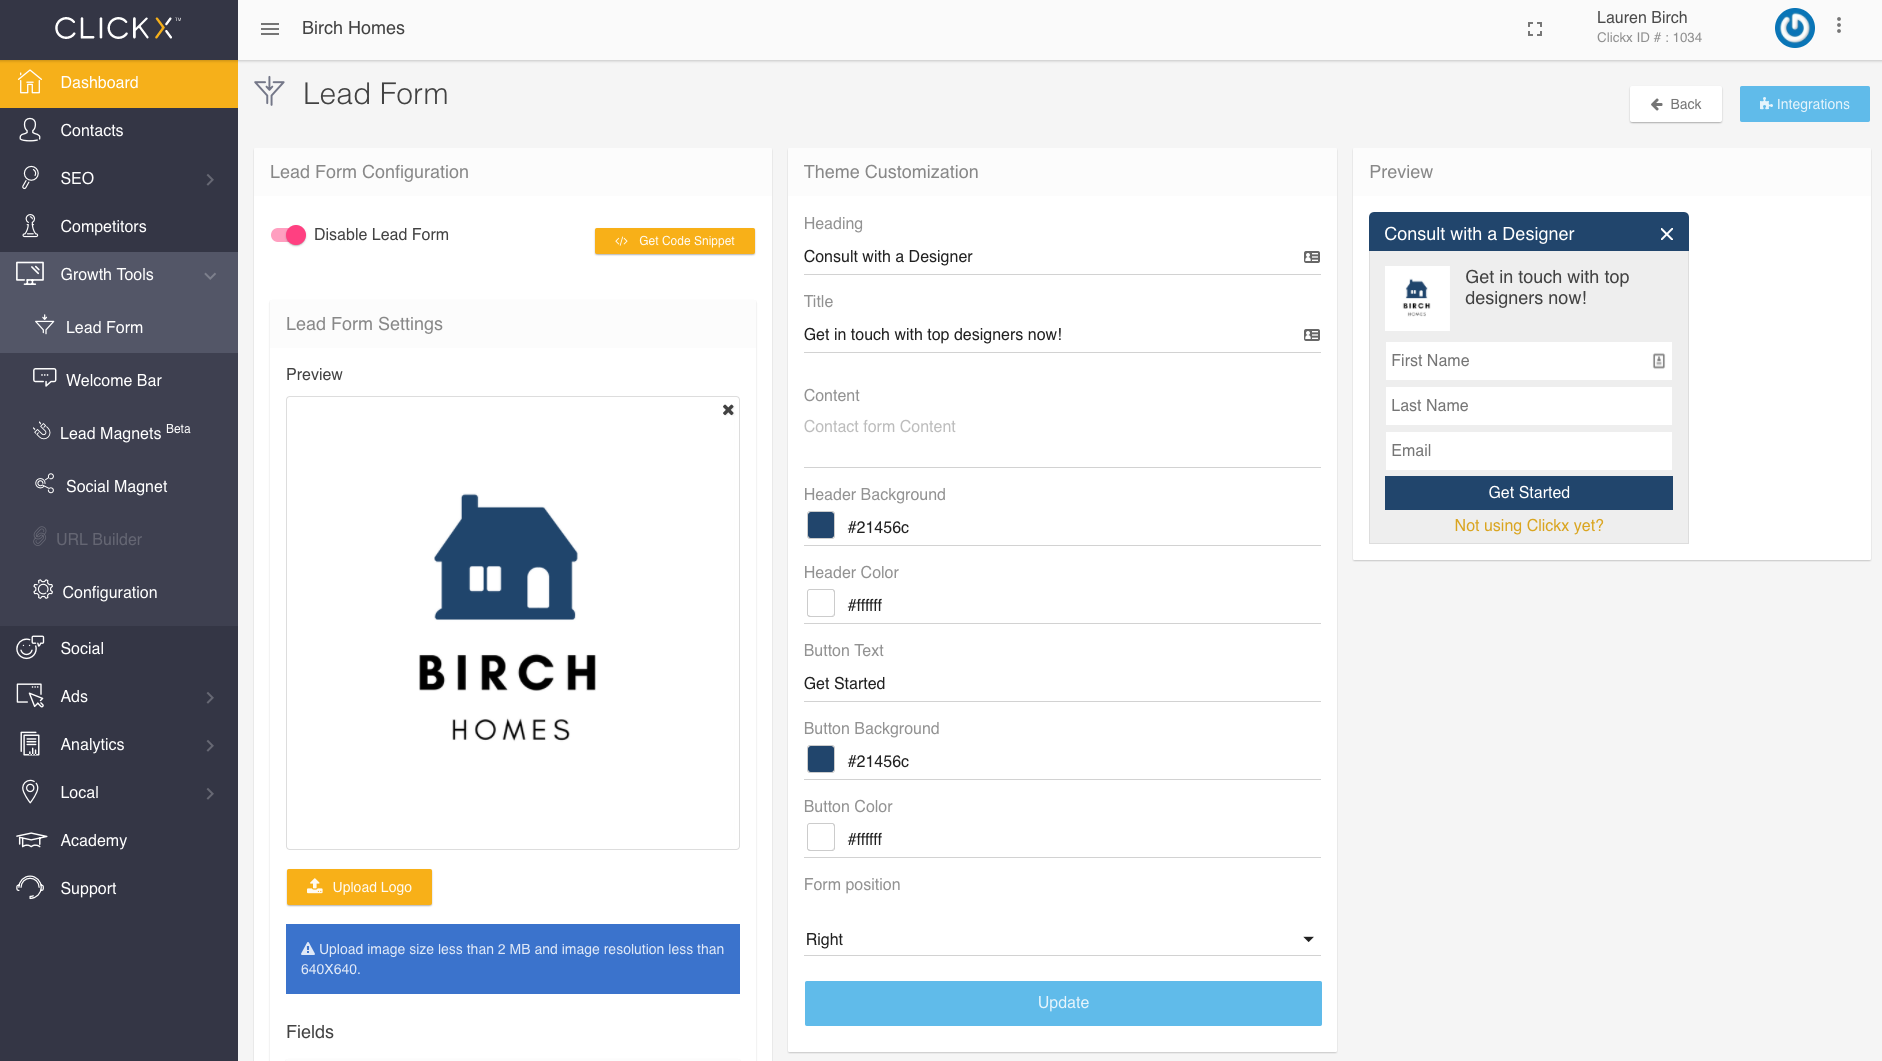Click the Integrations button
This screenshot has height=1061, width=1882.
(x=1804, y=104)
